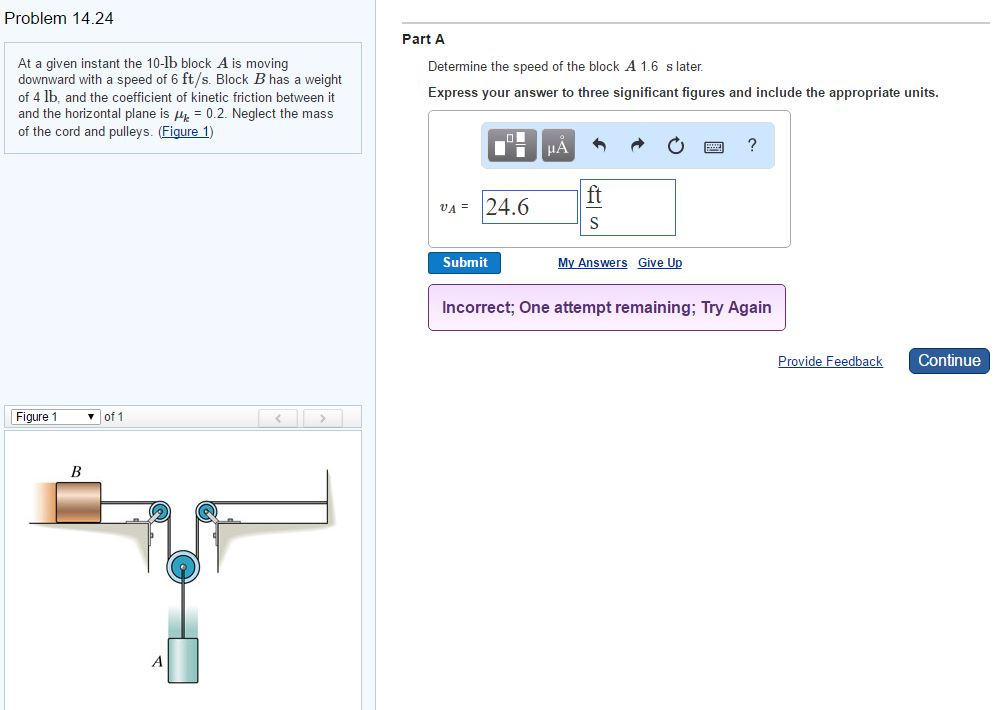Click the Incorrect; Try Again message box

(x=607, y=307)
